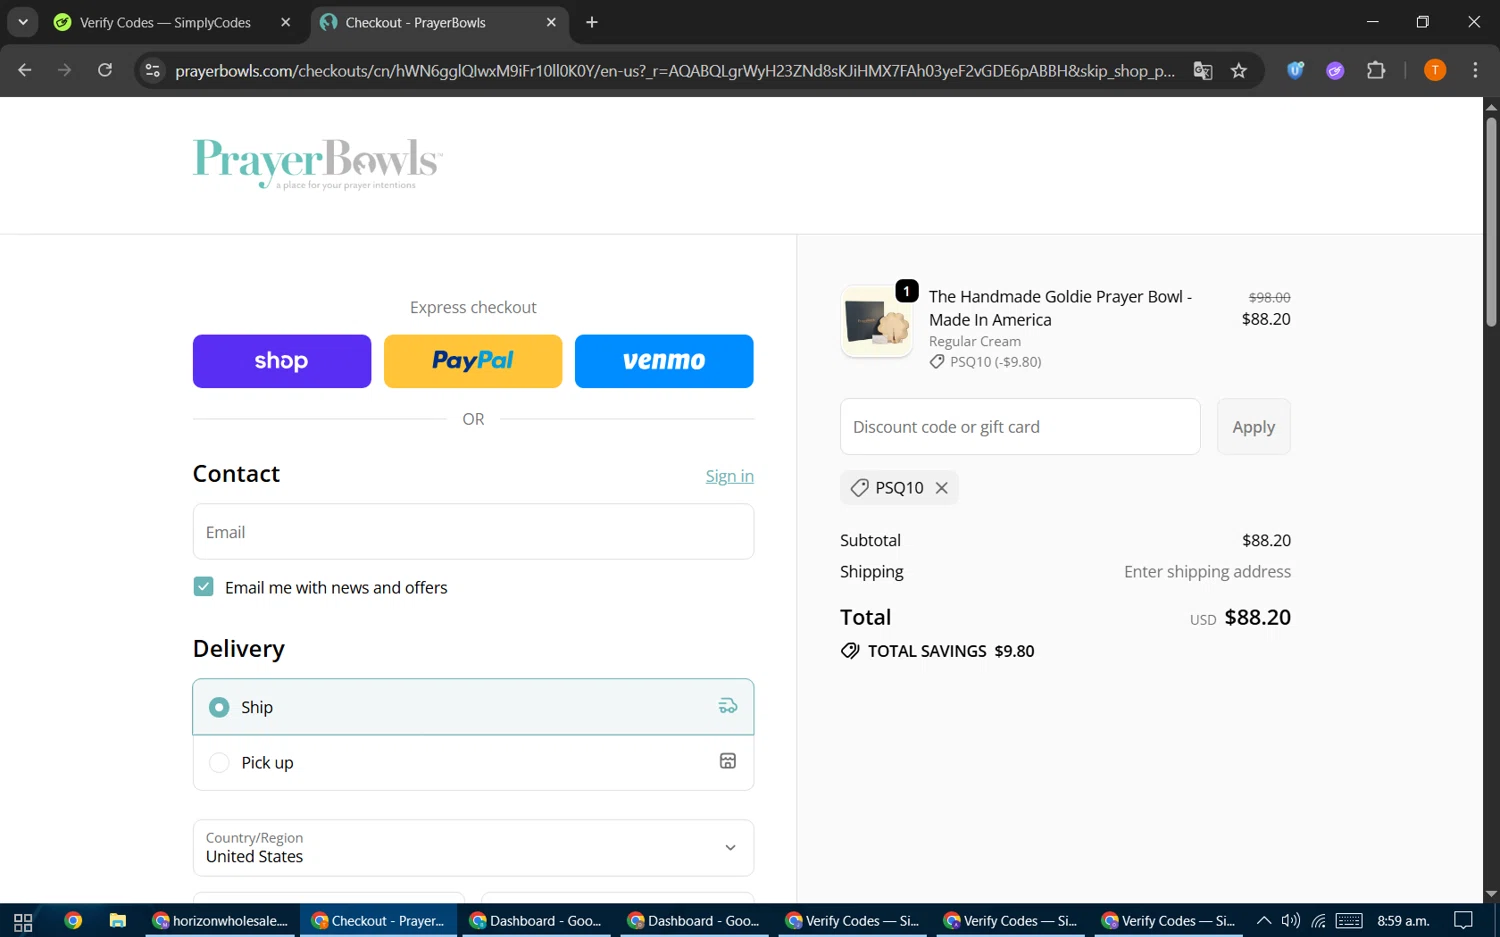Pay with the PayPal express button

pyautogui.click(x=473, y=361)
